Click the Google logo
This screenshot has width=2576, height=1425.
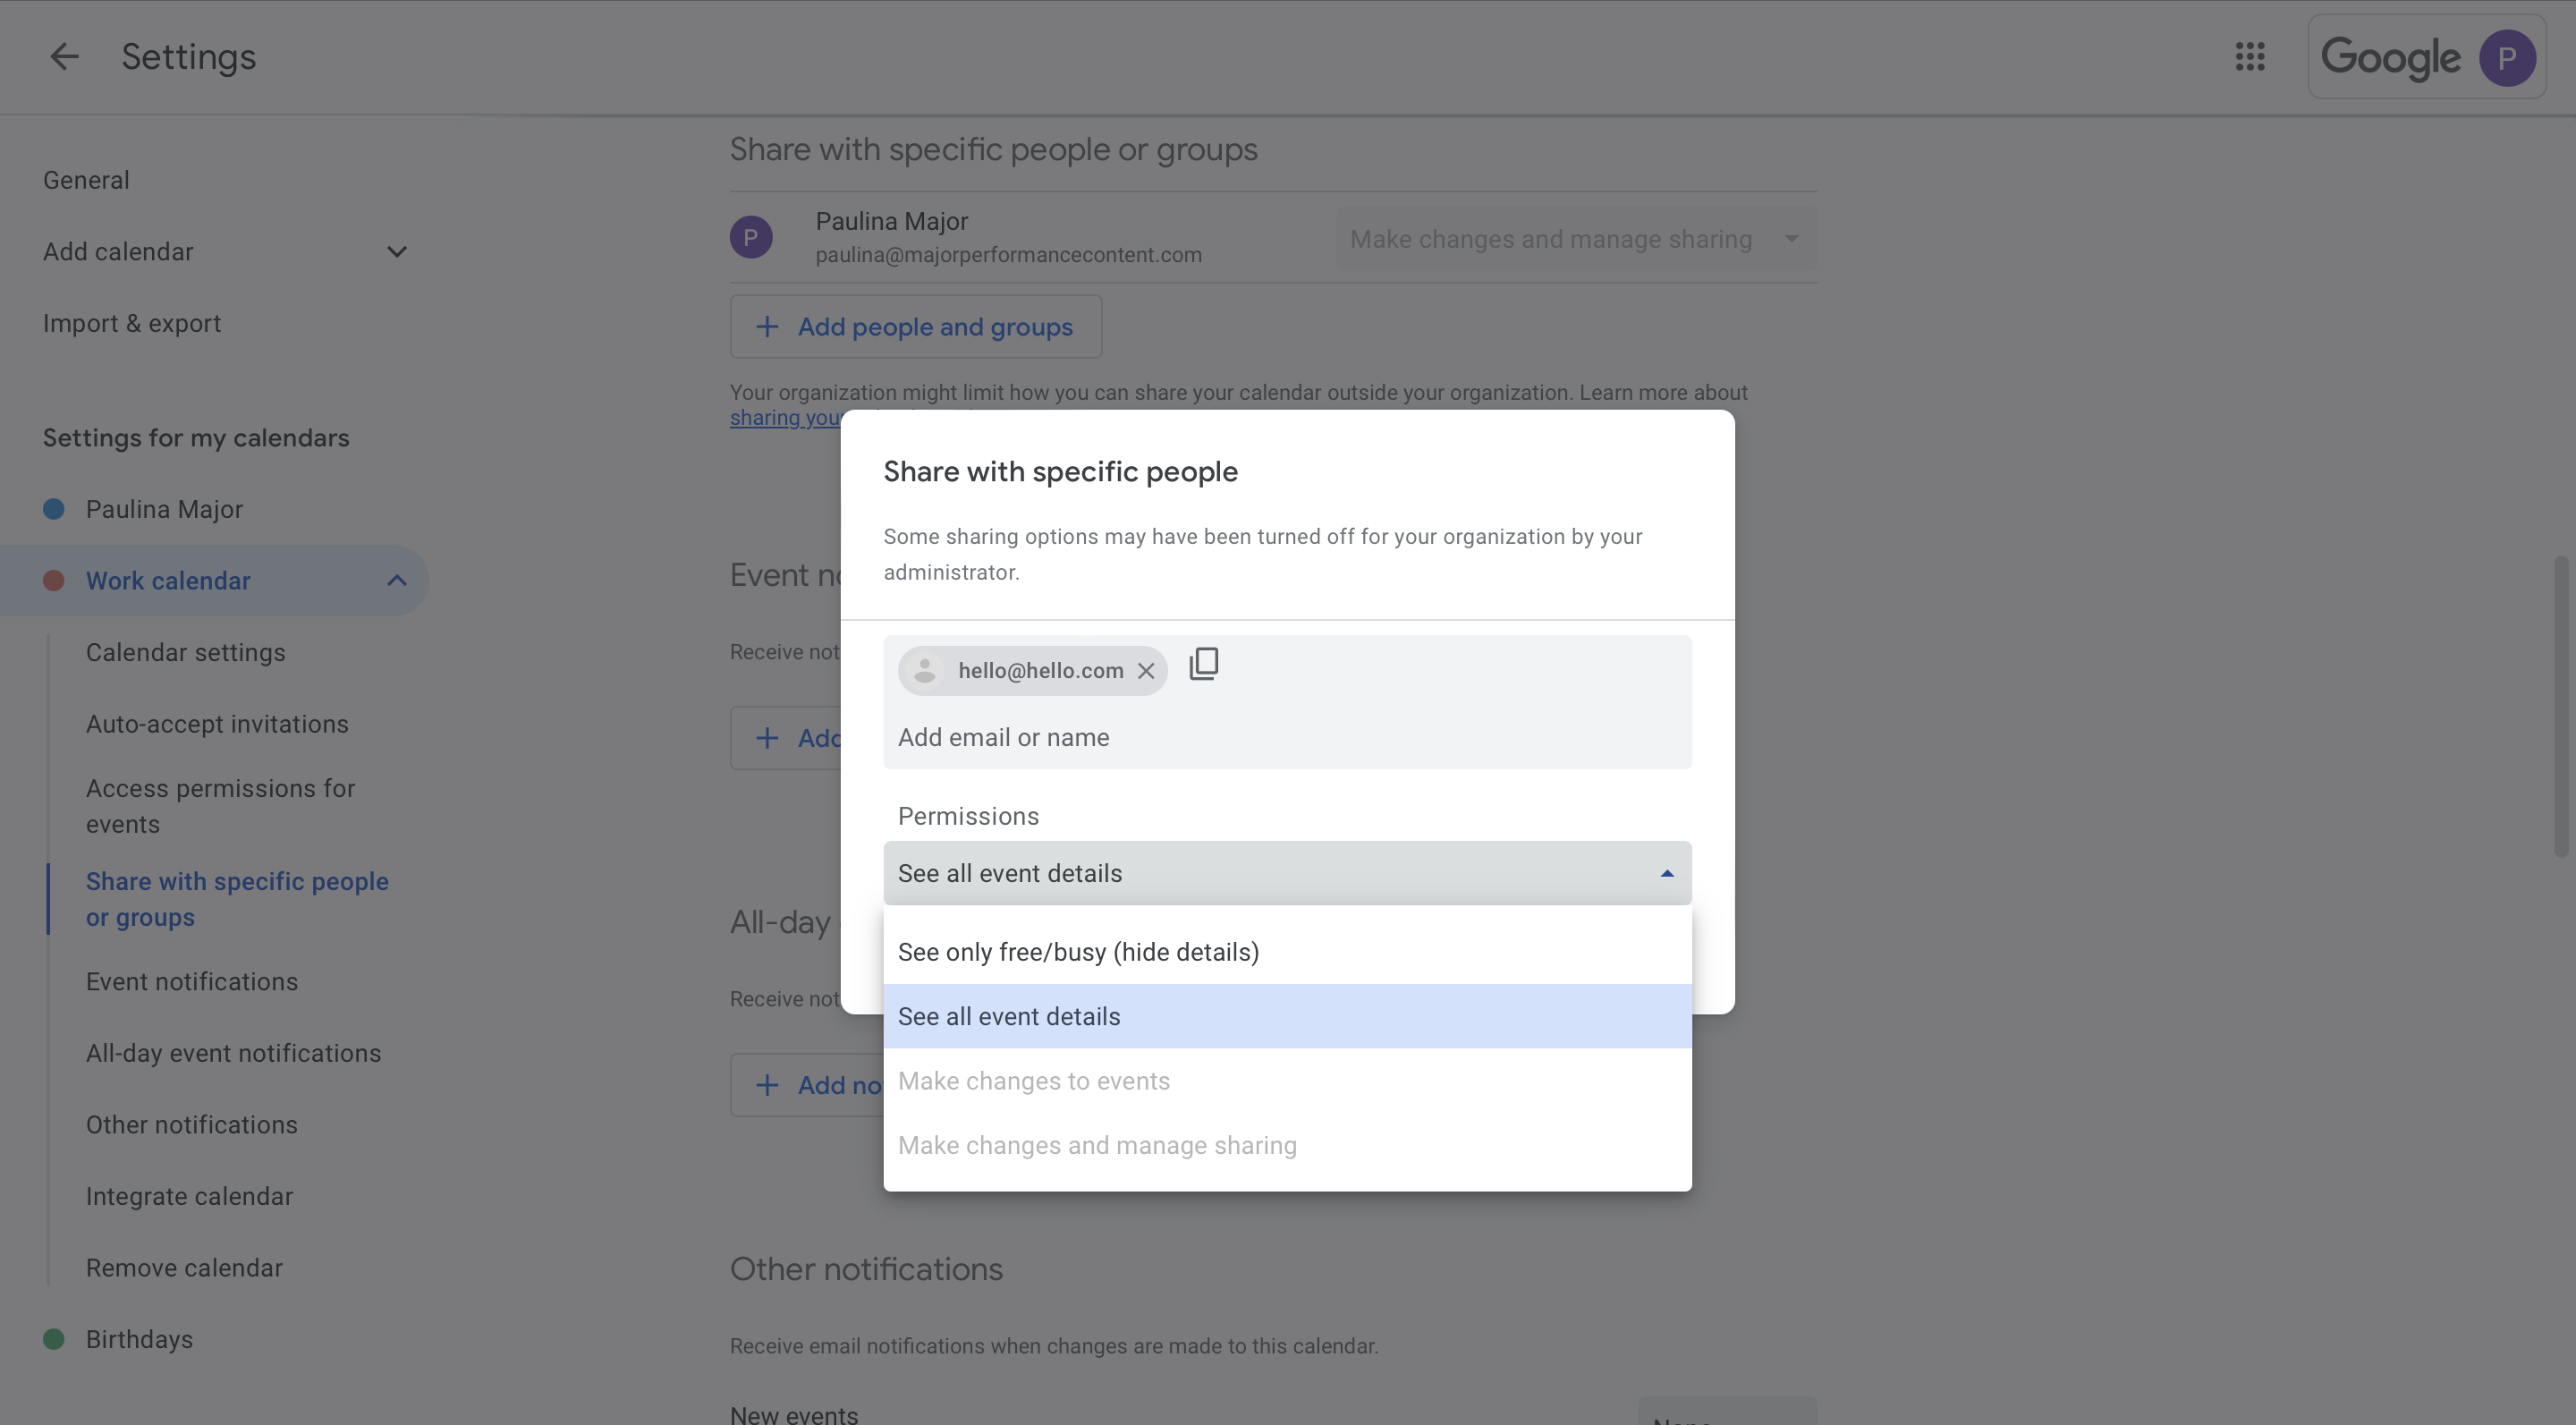point(2390,57)
